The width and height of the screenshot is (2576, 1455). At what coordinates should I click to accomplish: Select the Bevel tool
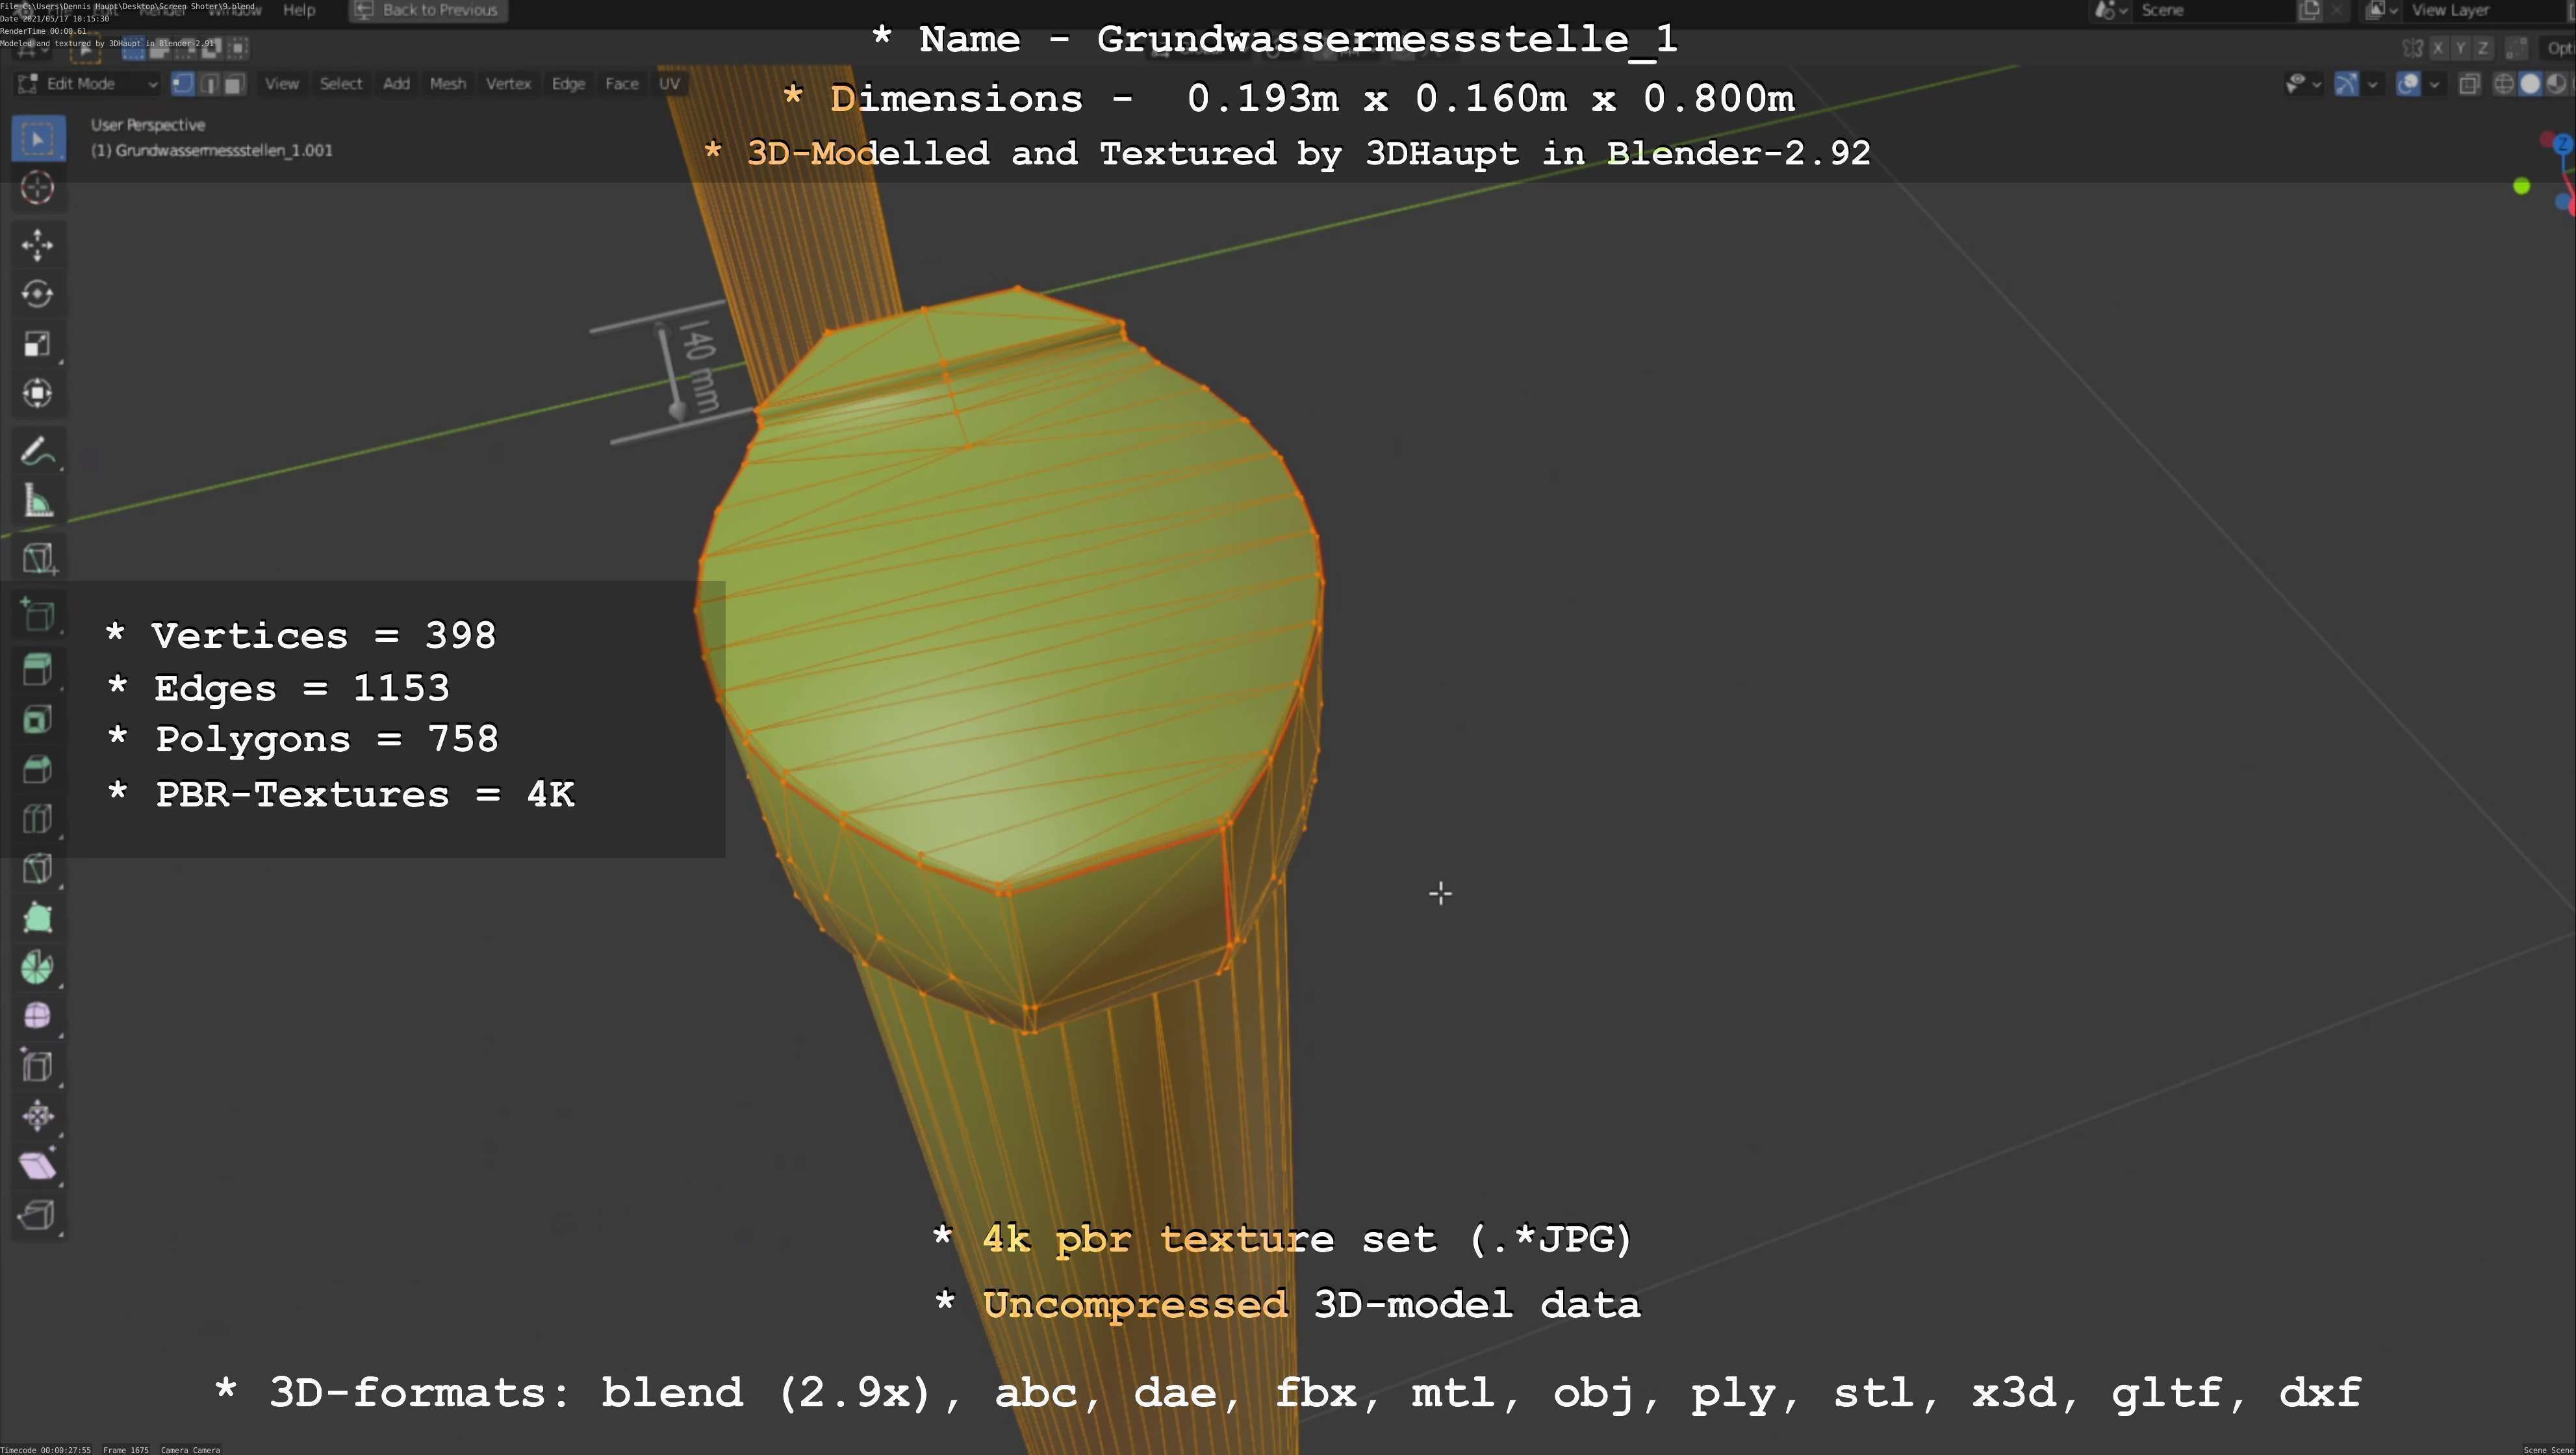tap(38, 769)
